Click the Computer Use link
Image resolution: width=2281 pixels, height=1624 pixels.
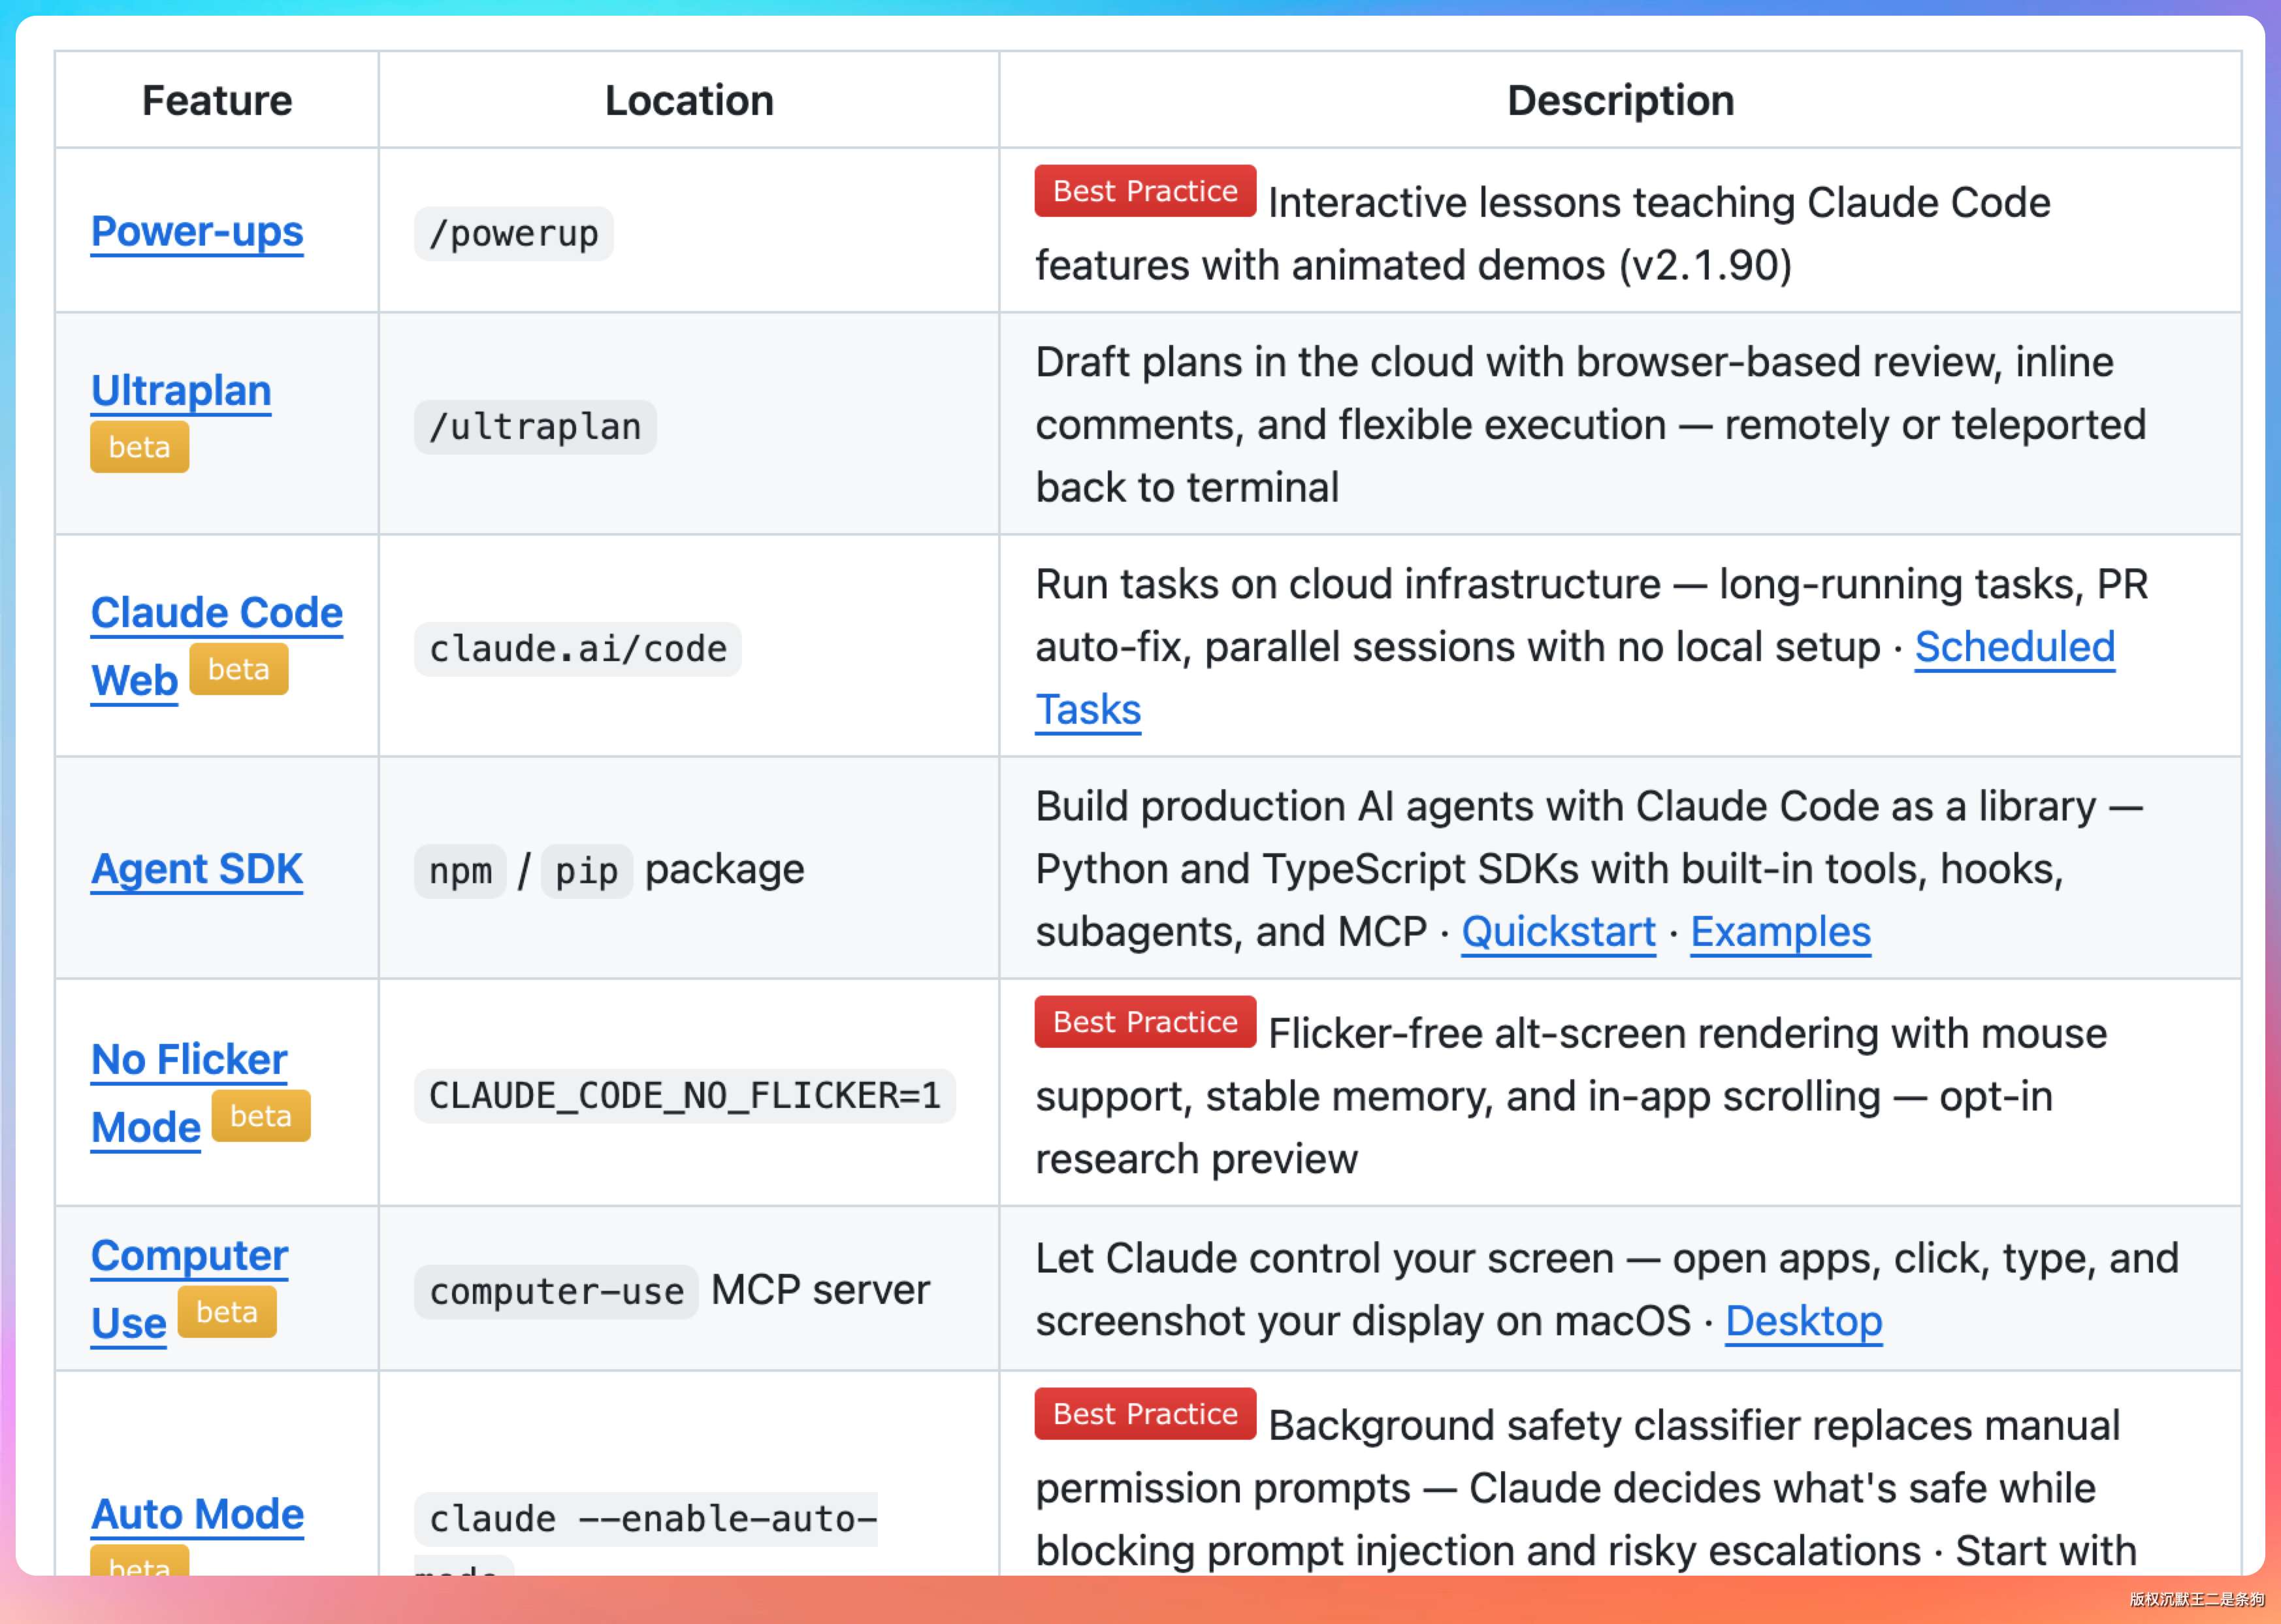pos(189,1256)
